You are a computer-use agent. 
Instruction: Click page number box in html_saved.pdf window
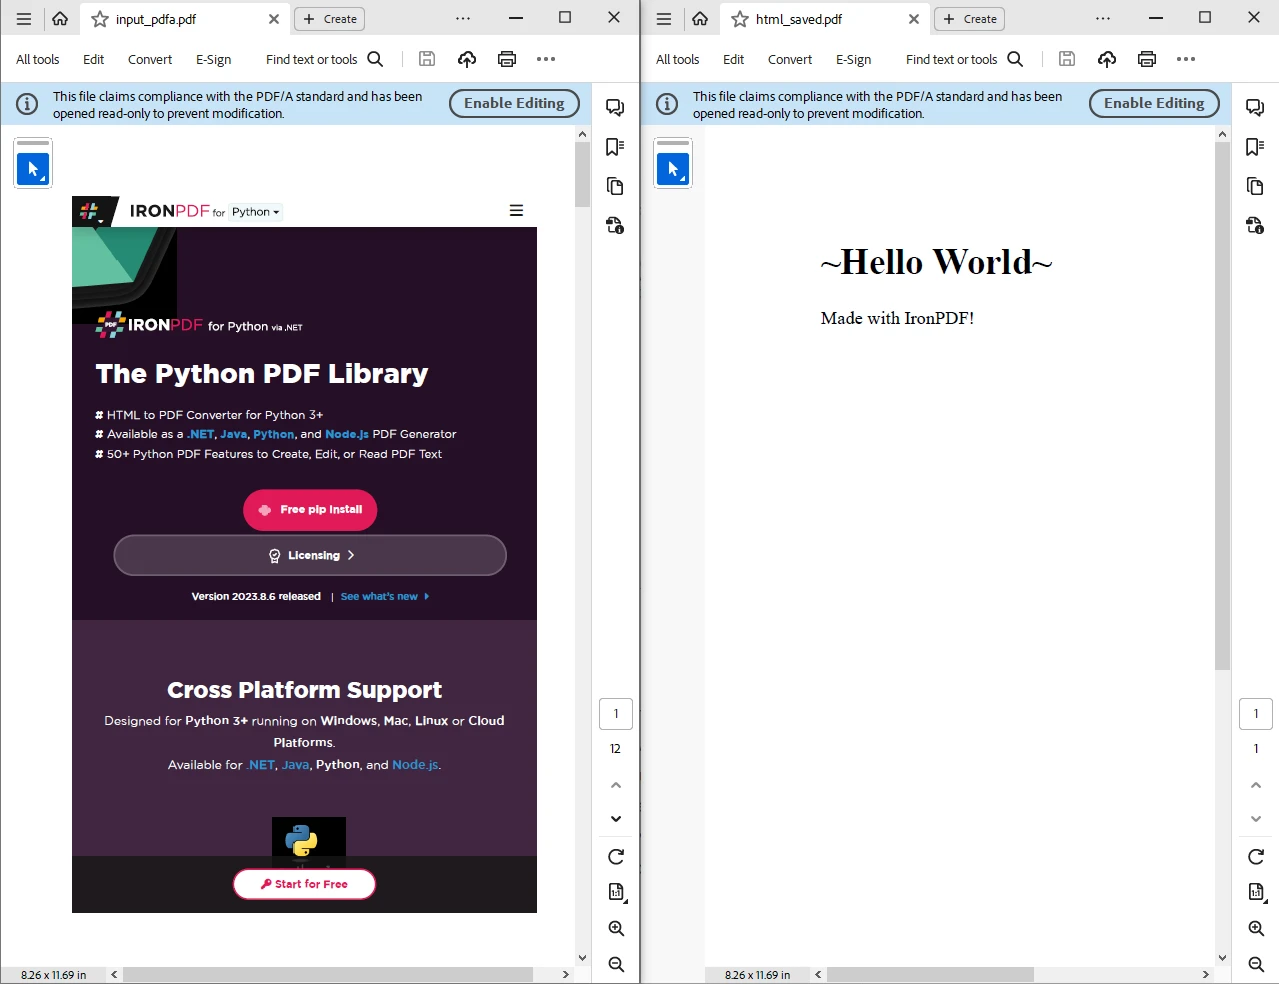pyautogui.click(x=1256, y=714)
